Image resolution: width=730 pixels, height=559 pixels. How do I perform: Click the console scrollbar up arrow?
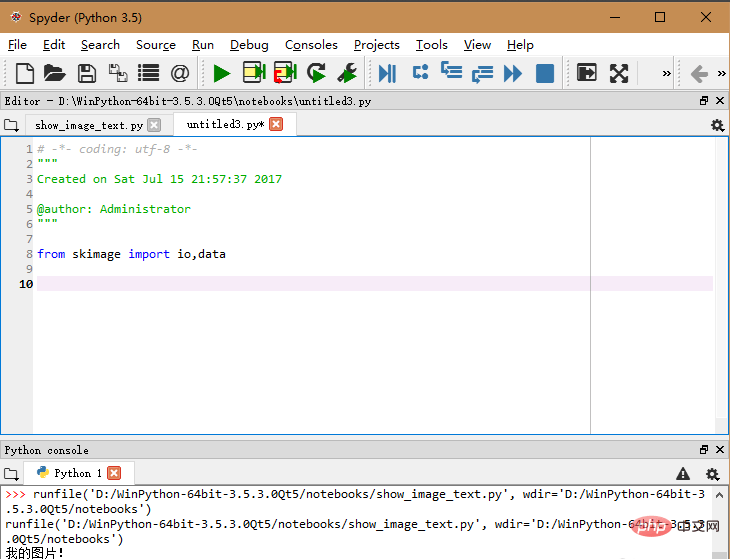(x=719, y=495)
